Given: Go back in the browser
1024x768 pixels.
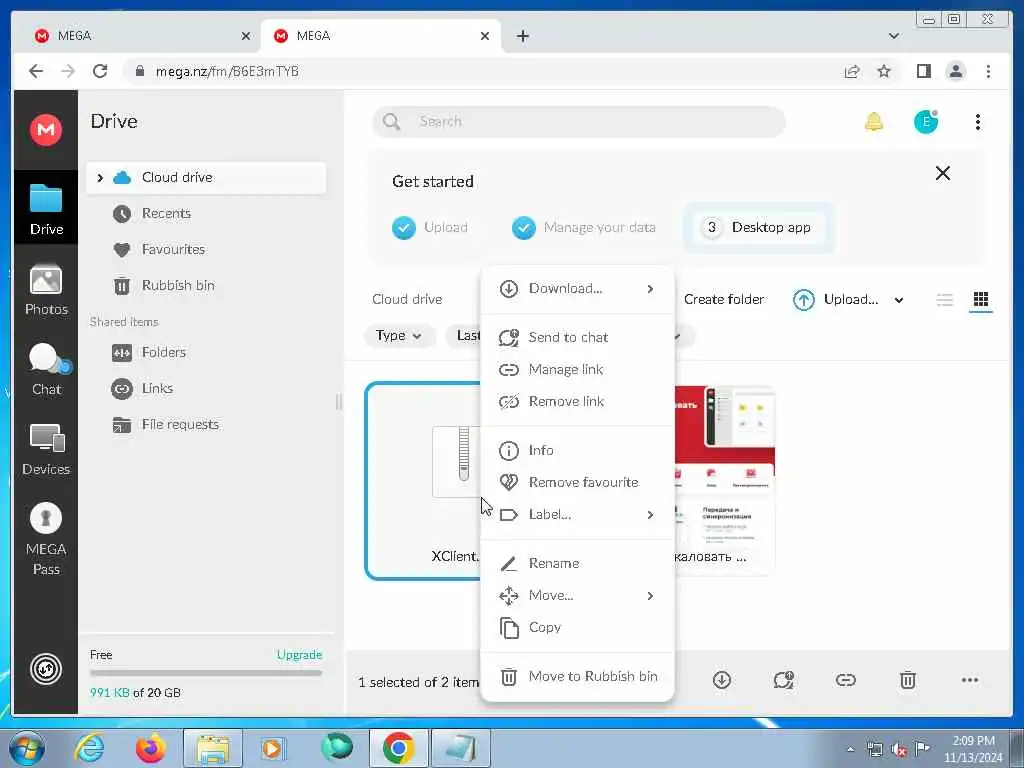Looking at the screenshot, I should pyautogui.click(x=36, y=71).
